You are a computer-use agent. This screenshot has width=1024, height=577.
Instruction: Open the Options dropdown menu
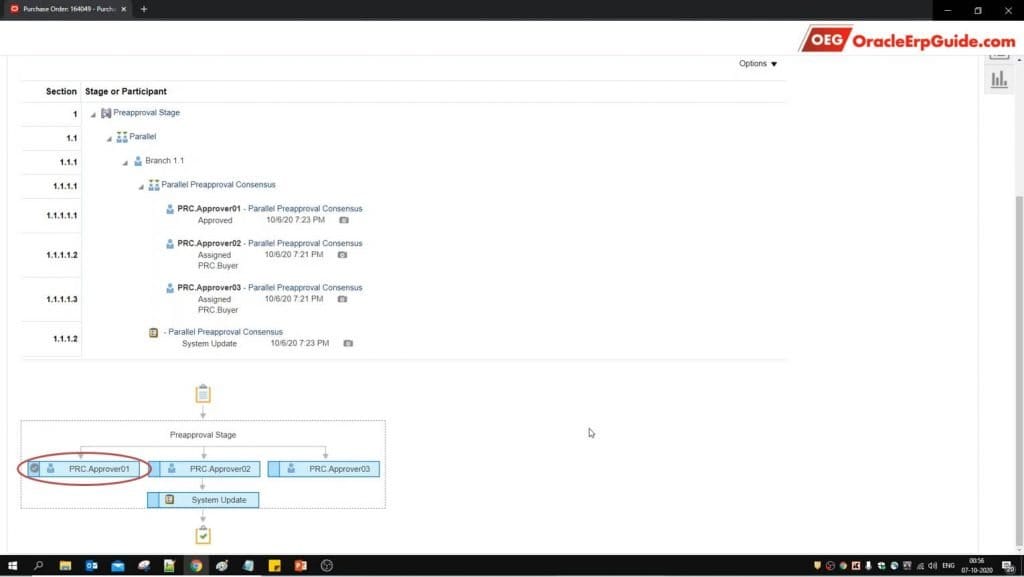click(x=758, y=64)
